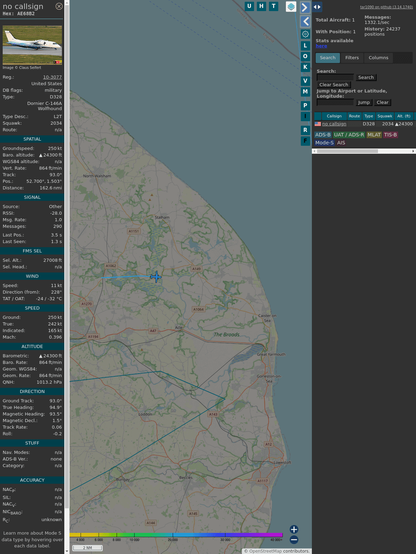Click the aircraft photo thumbnail
Screen dimensions: 416x554
pos(32,45)
